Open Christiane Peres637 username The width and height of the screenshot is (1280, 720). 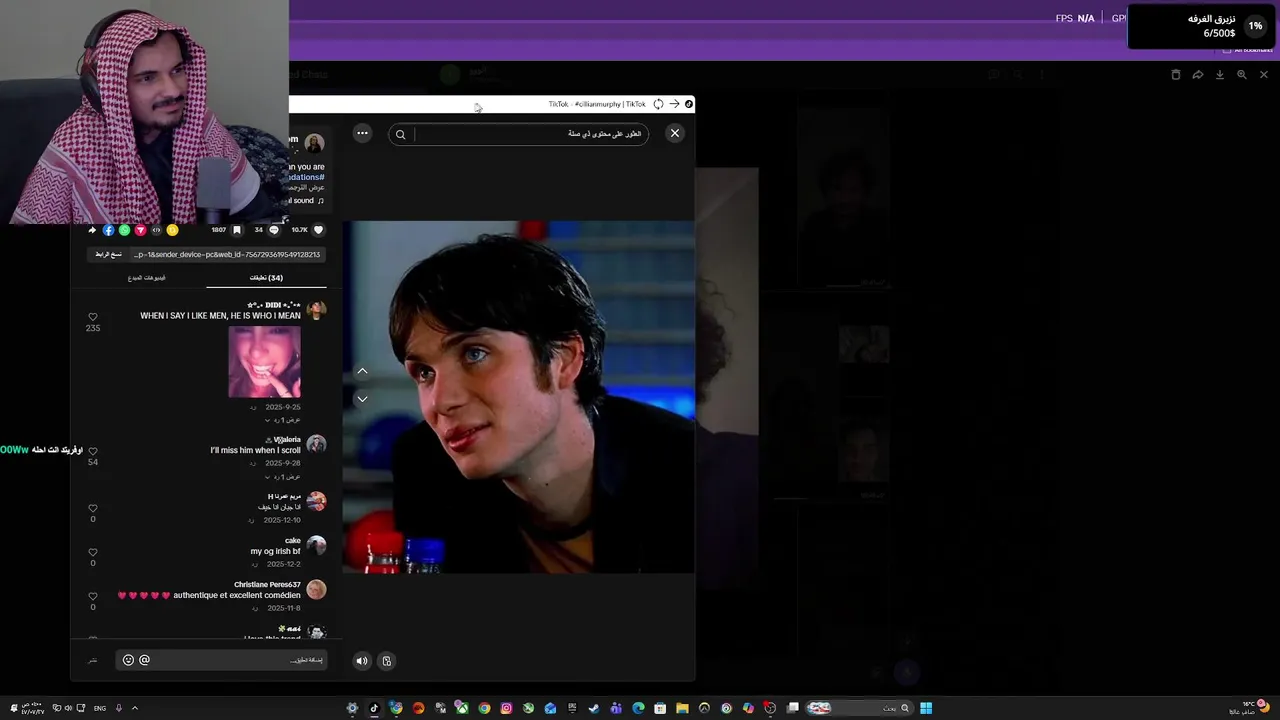click(267, 584)
